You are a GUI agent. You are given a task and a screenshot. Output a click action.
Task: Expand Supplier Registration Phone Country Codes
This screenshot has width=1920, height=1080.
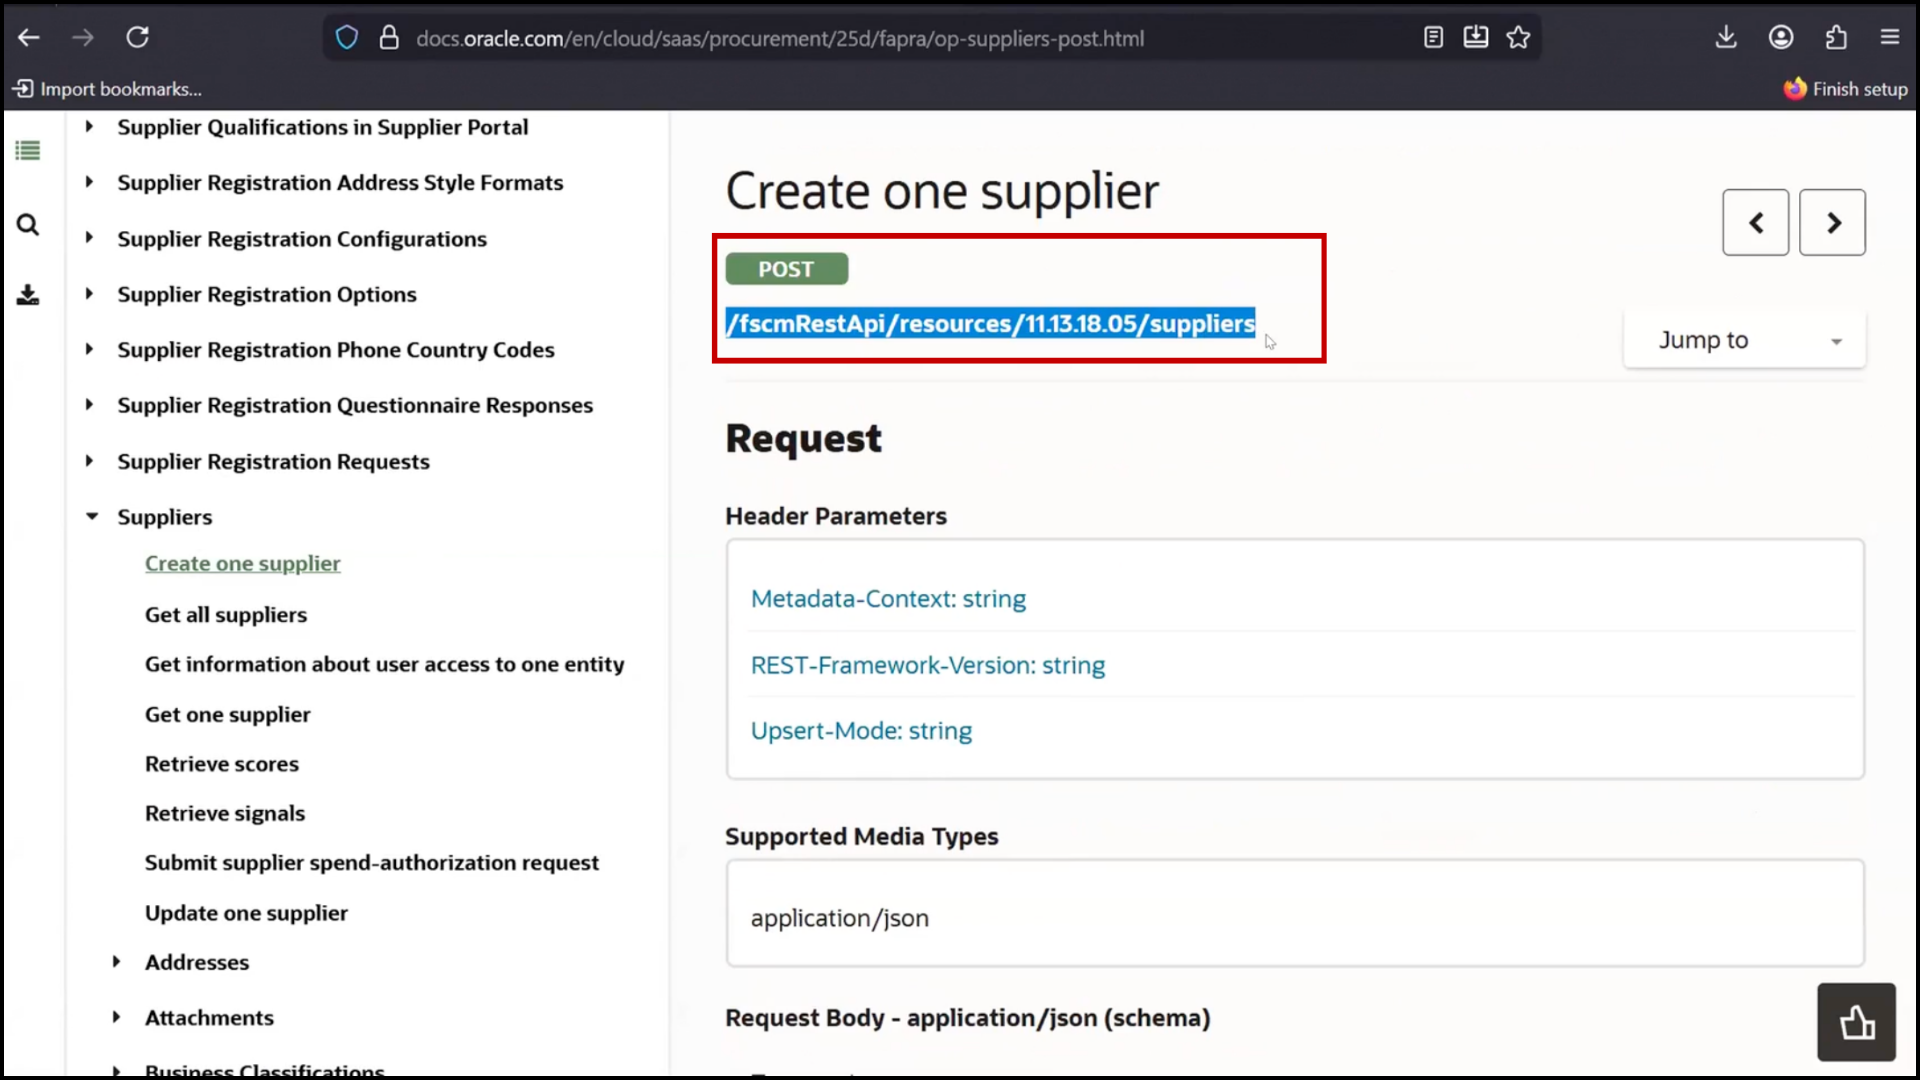click(x=89, y=349)
